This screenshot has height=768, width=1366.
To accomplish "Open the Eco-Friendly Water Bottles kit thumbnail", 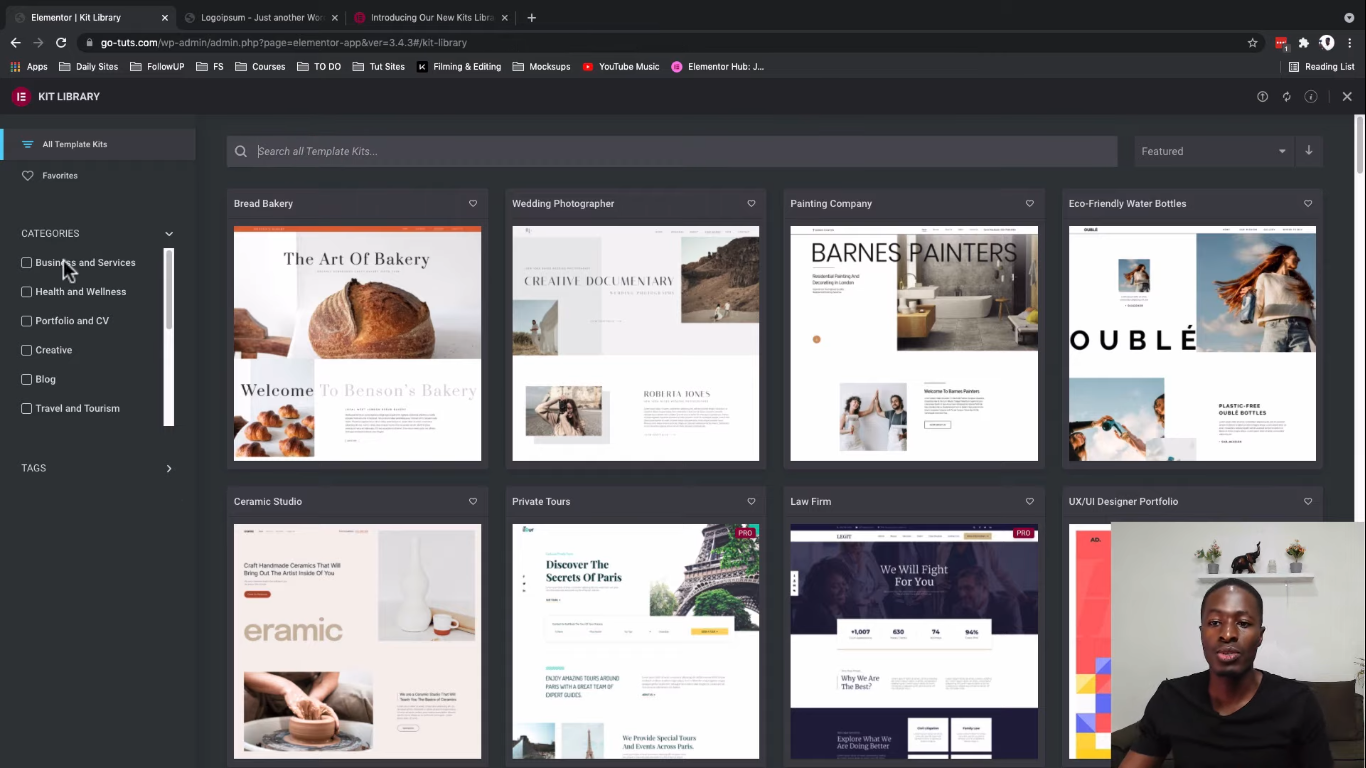I will pos(1192,343).
